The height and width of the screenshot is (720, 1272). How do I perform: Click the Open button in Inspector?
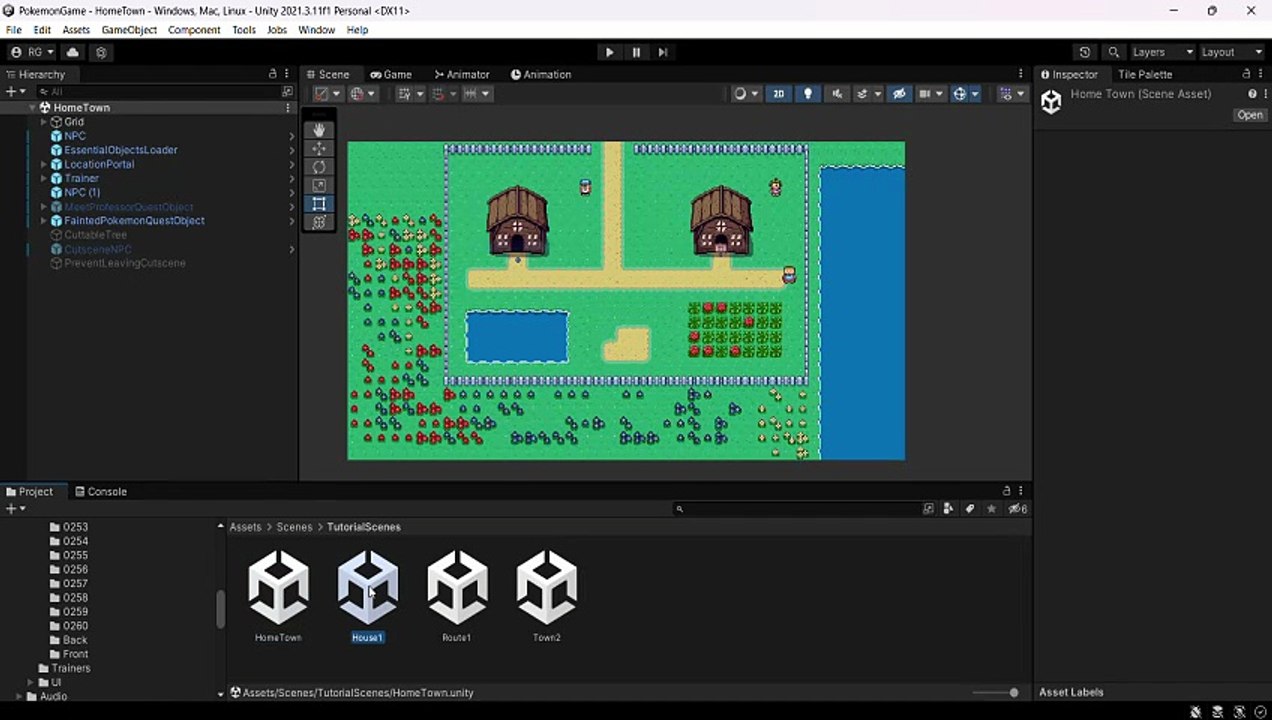point(1250,115)
